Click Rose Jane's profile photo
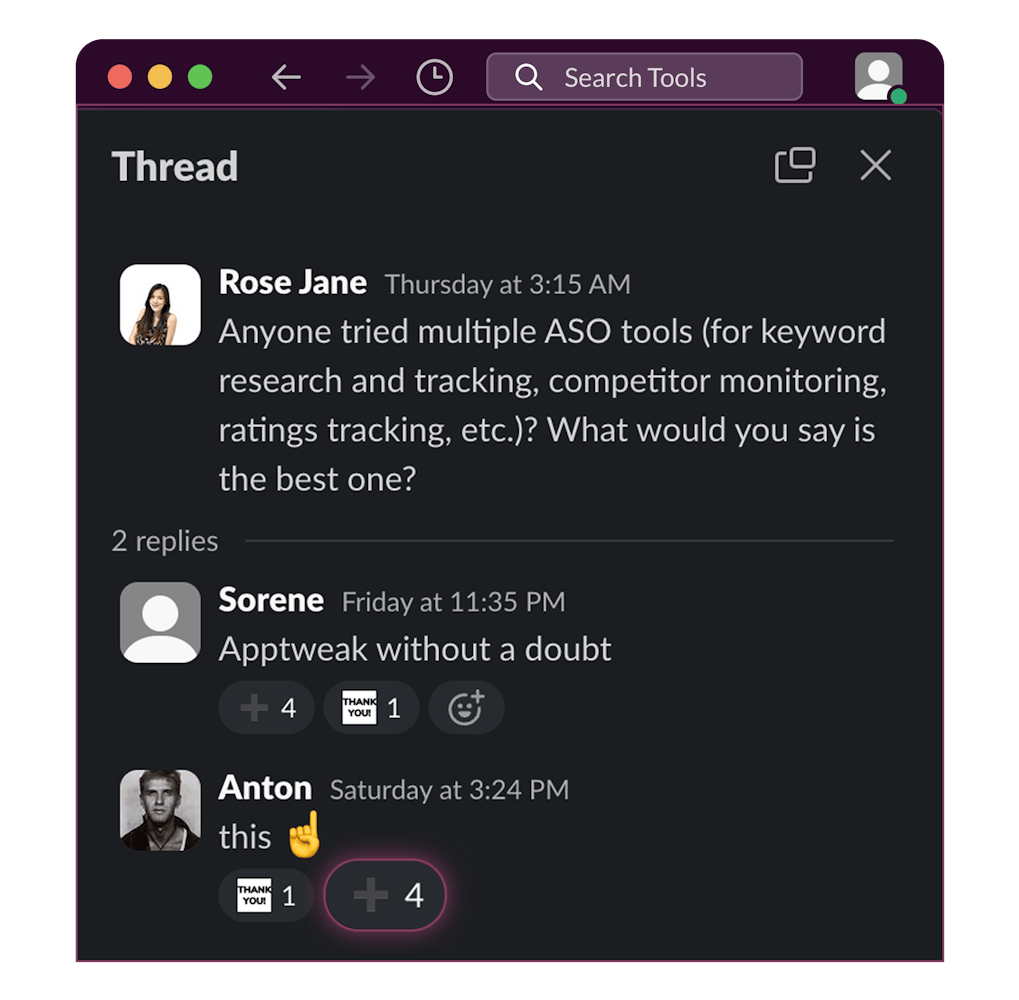Viewport: 1019px width, 1000px height. coord(159,304)
